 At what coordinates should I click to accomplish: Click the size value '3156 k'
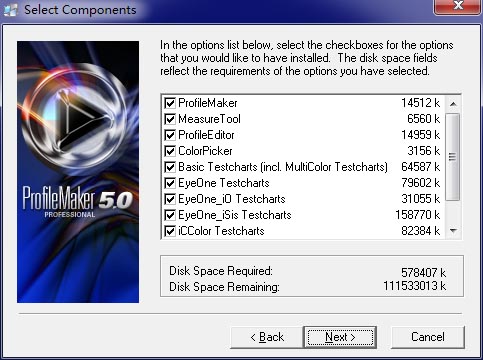[x=424, y=151]
